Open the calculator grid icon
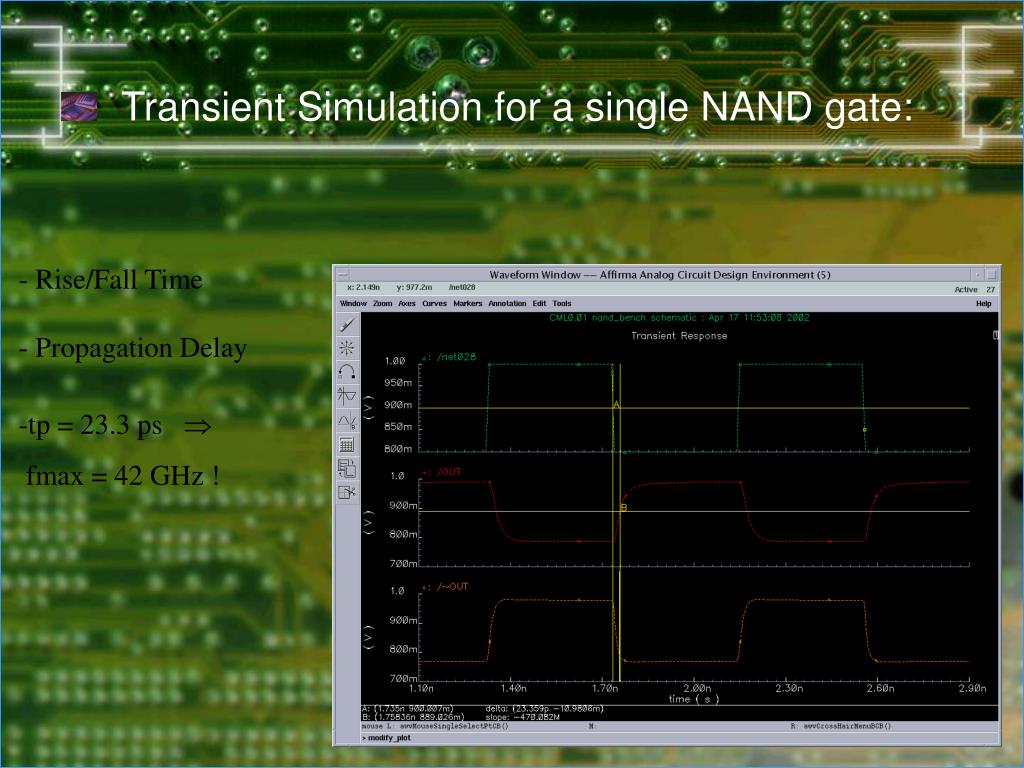The image size is (1024, 768). [347, 445]
